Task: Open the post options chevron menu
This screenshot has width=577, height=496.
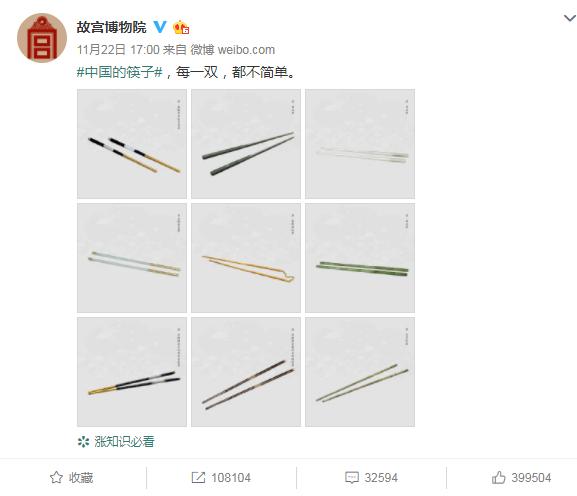Action: click(570, 18)
